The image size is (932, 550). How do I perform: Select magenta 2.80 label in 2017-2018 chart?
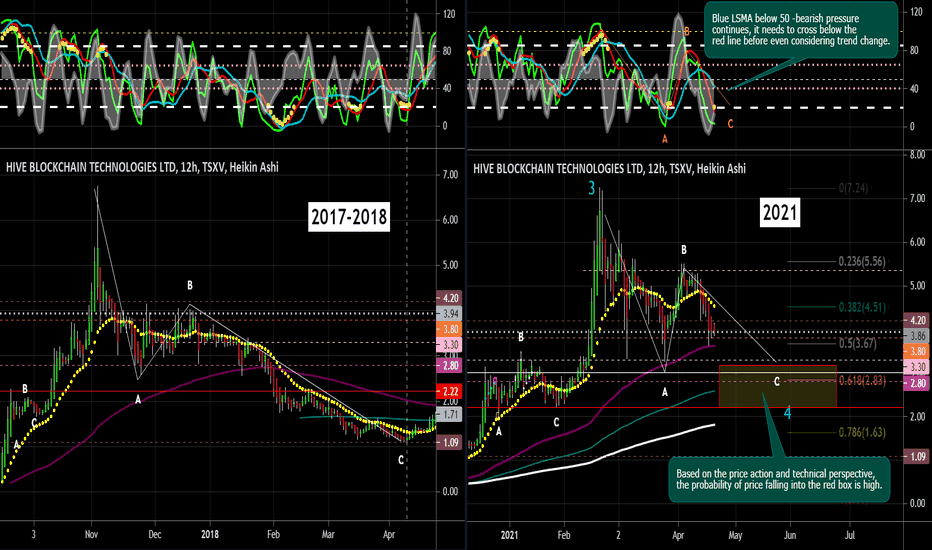click(449, 366)
